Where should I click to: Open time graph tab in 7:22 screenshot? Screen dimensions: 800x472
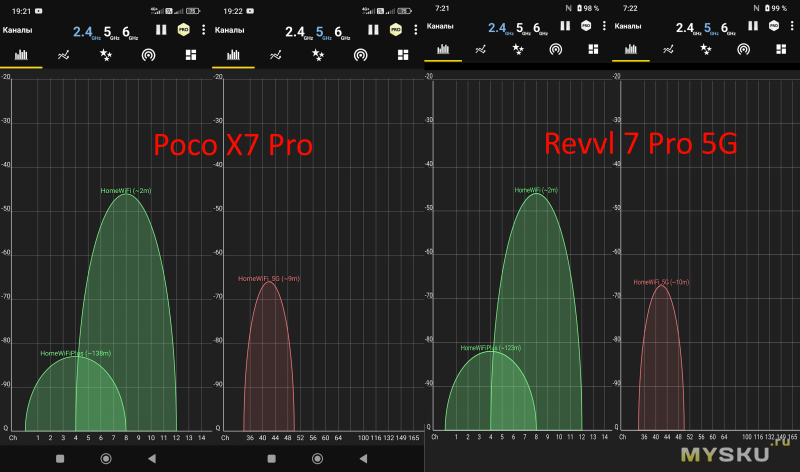click(668, 49)
